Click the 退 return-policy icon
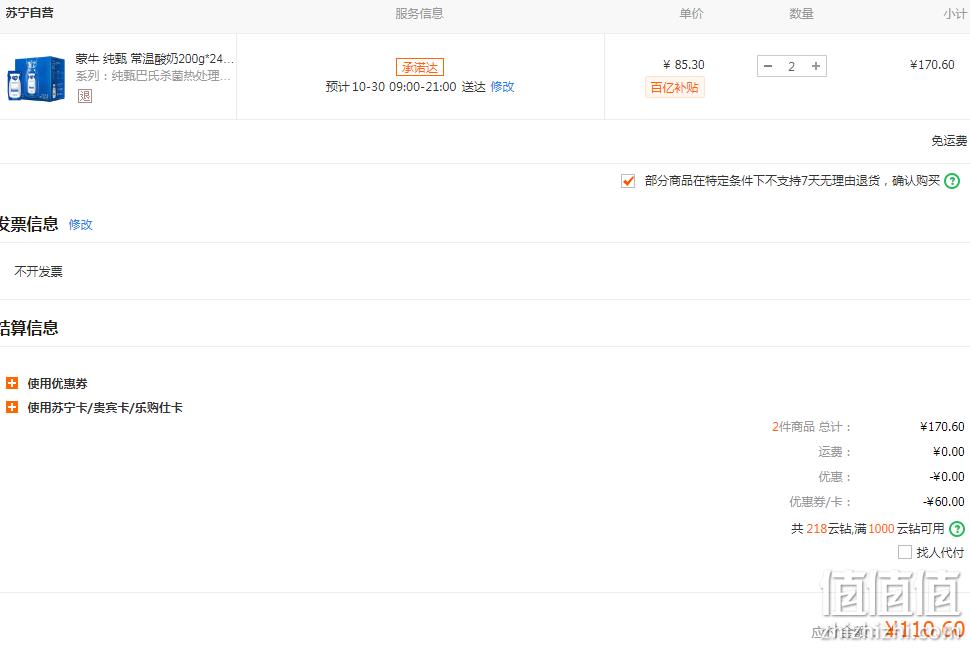970x649 pixels. [x=85, y=96]
